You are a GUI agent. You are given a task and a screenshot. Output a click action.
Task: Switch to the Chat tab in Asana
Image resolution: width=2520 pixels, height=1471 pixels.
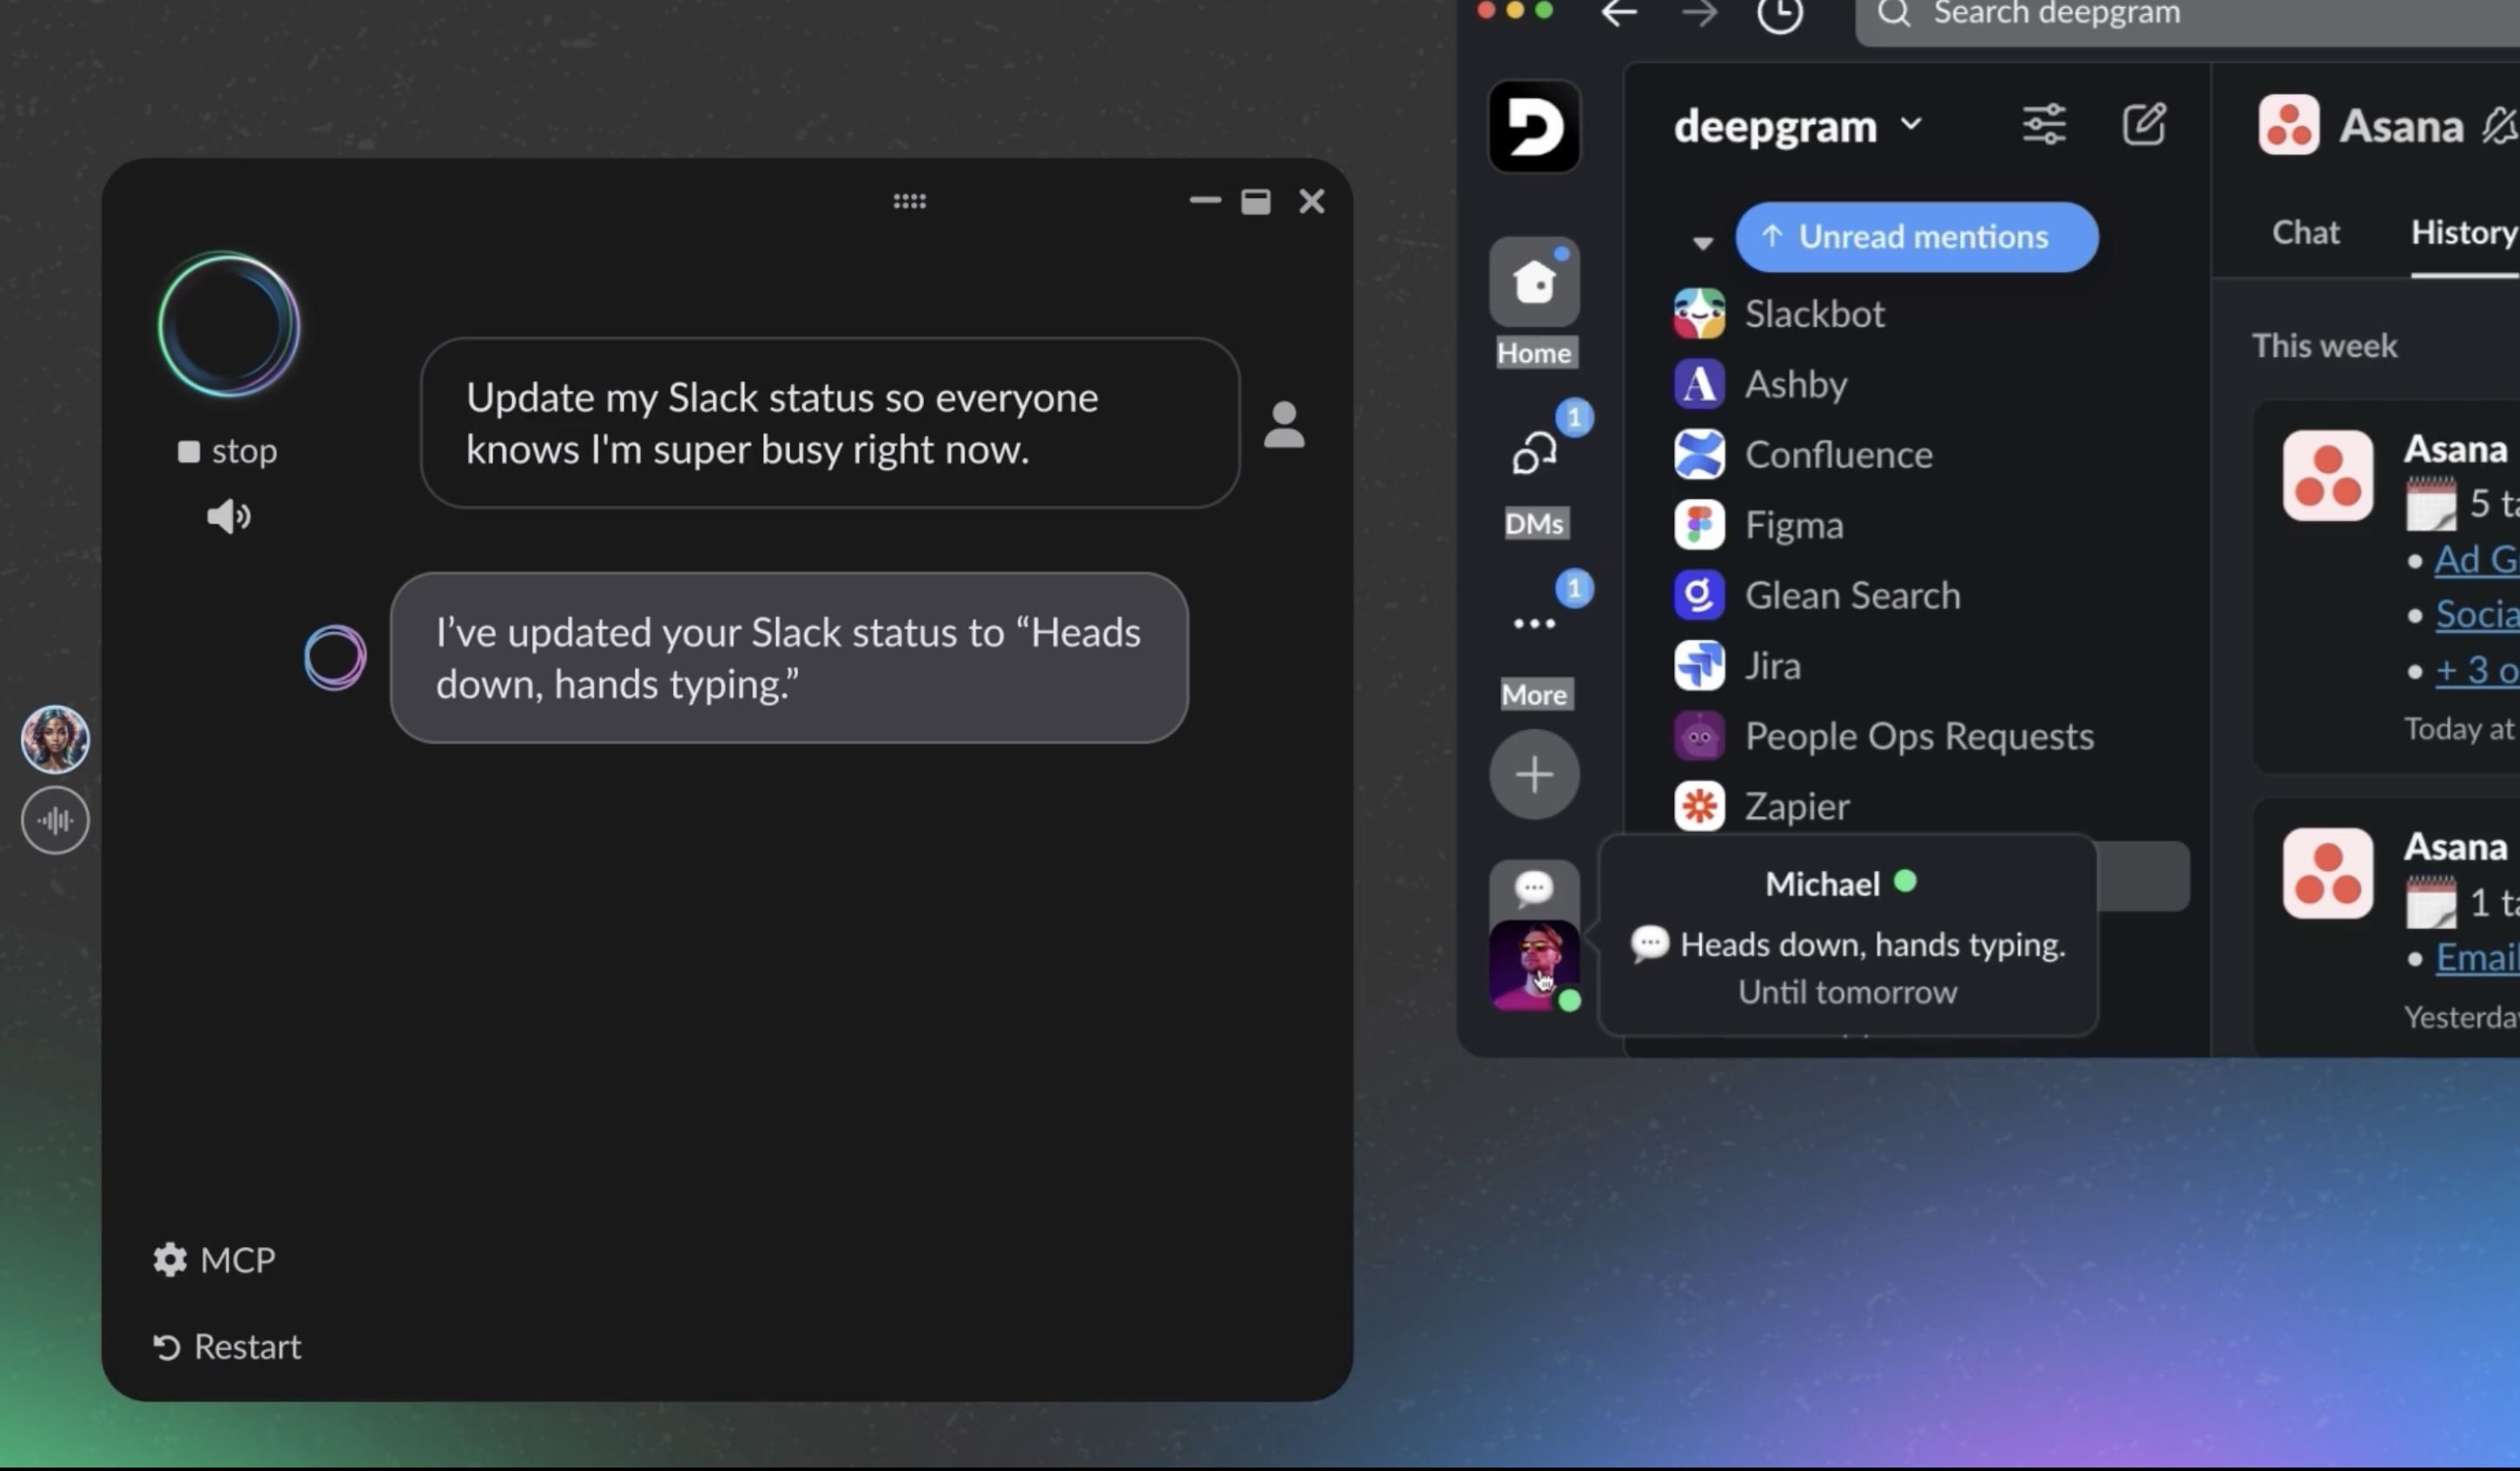2305,233
